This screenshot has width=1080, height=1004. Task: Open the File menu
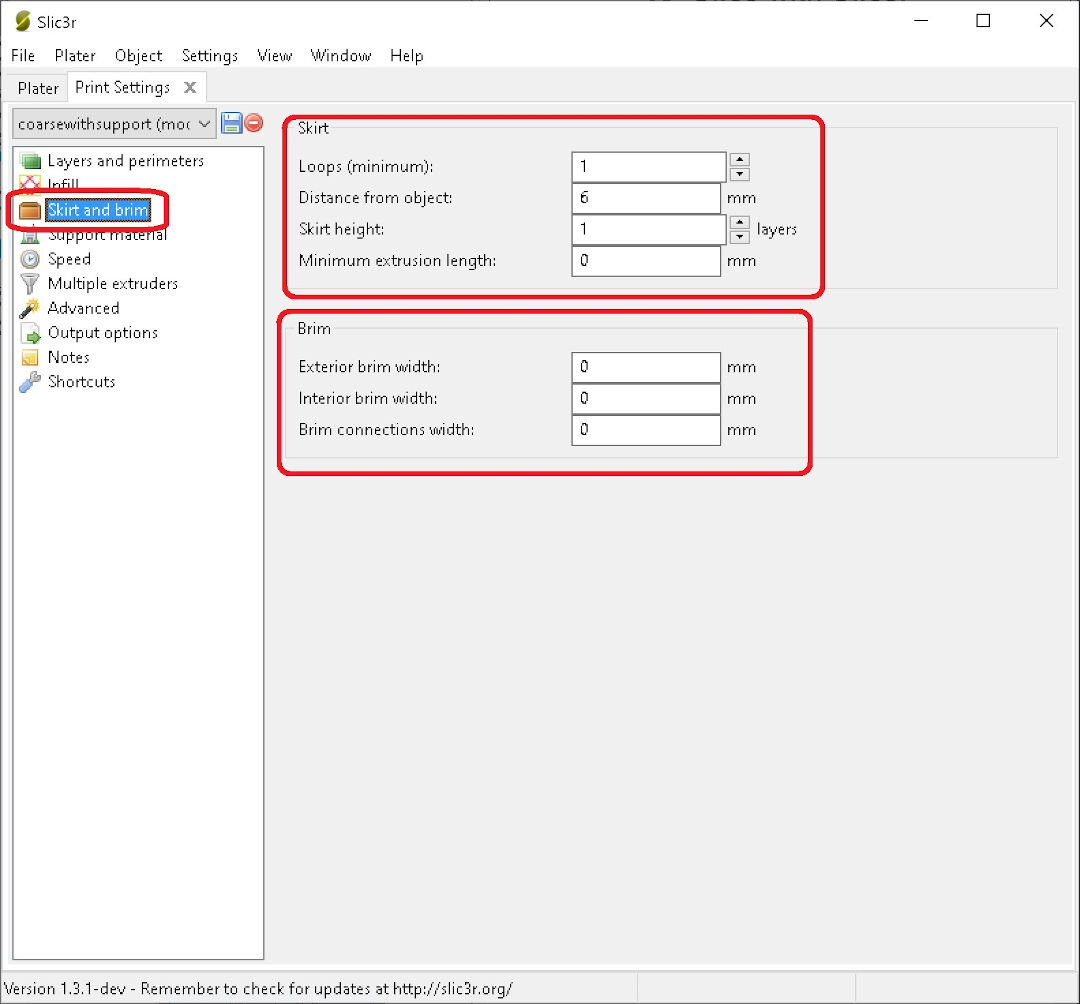point(23,56)
